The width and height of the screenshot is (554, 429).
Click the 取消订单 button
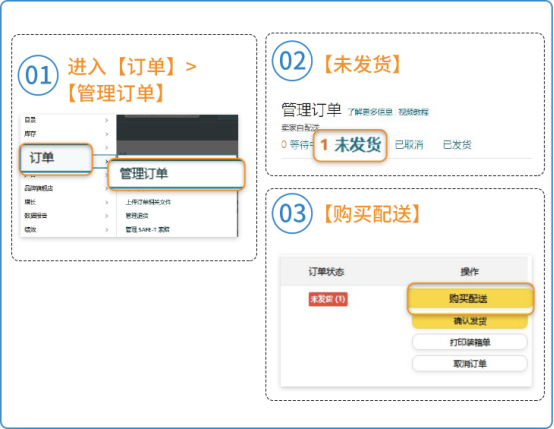tap(470, 363)
